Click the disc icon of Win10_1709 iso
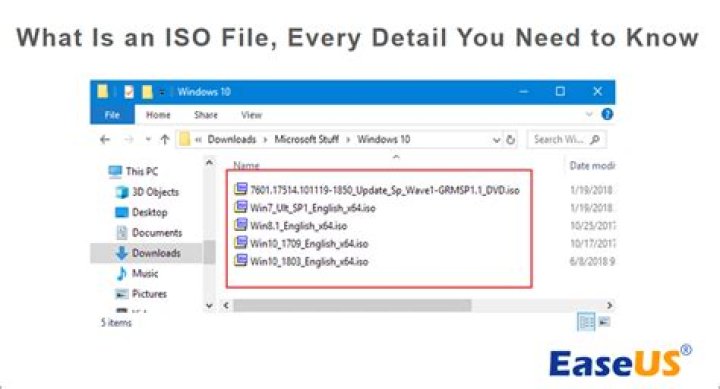Screen dimensions: 720x389 point(241,242)
